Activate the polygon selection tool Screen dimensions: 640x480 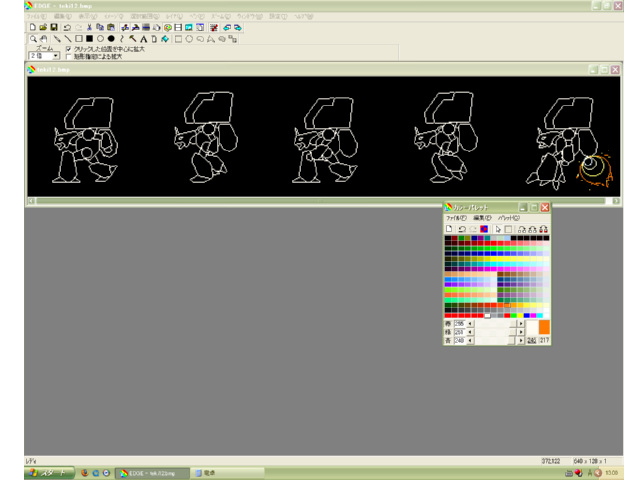(x=211, y=39)
